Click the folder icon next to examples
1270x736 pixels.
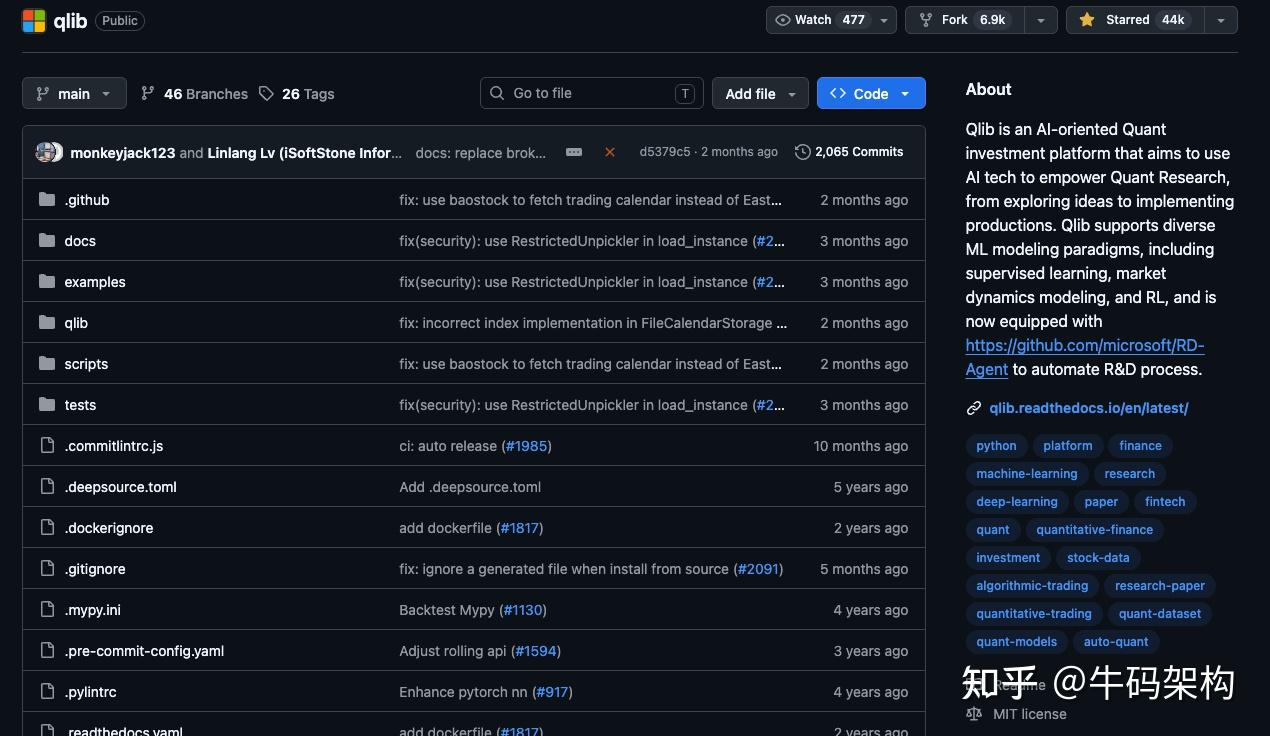[47, 282]
